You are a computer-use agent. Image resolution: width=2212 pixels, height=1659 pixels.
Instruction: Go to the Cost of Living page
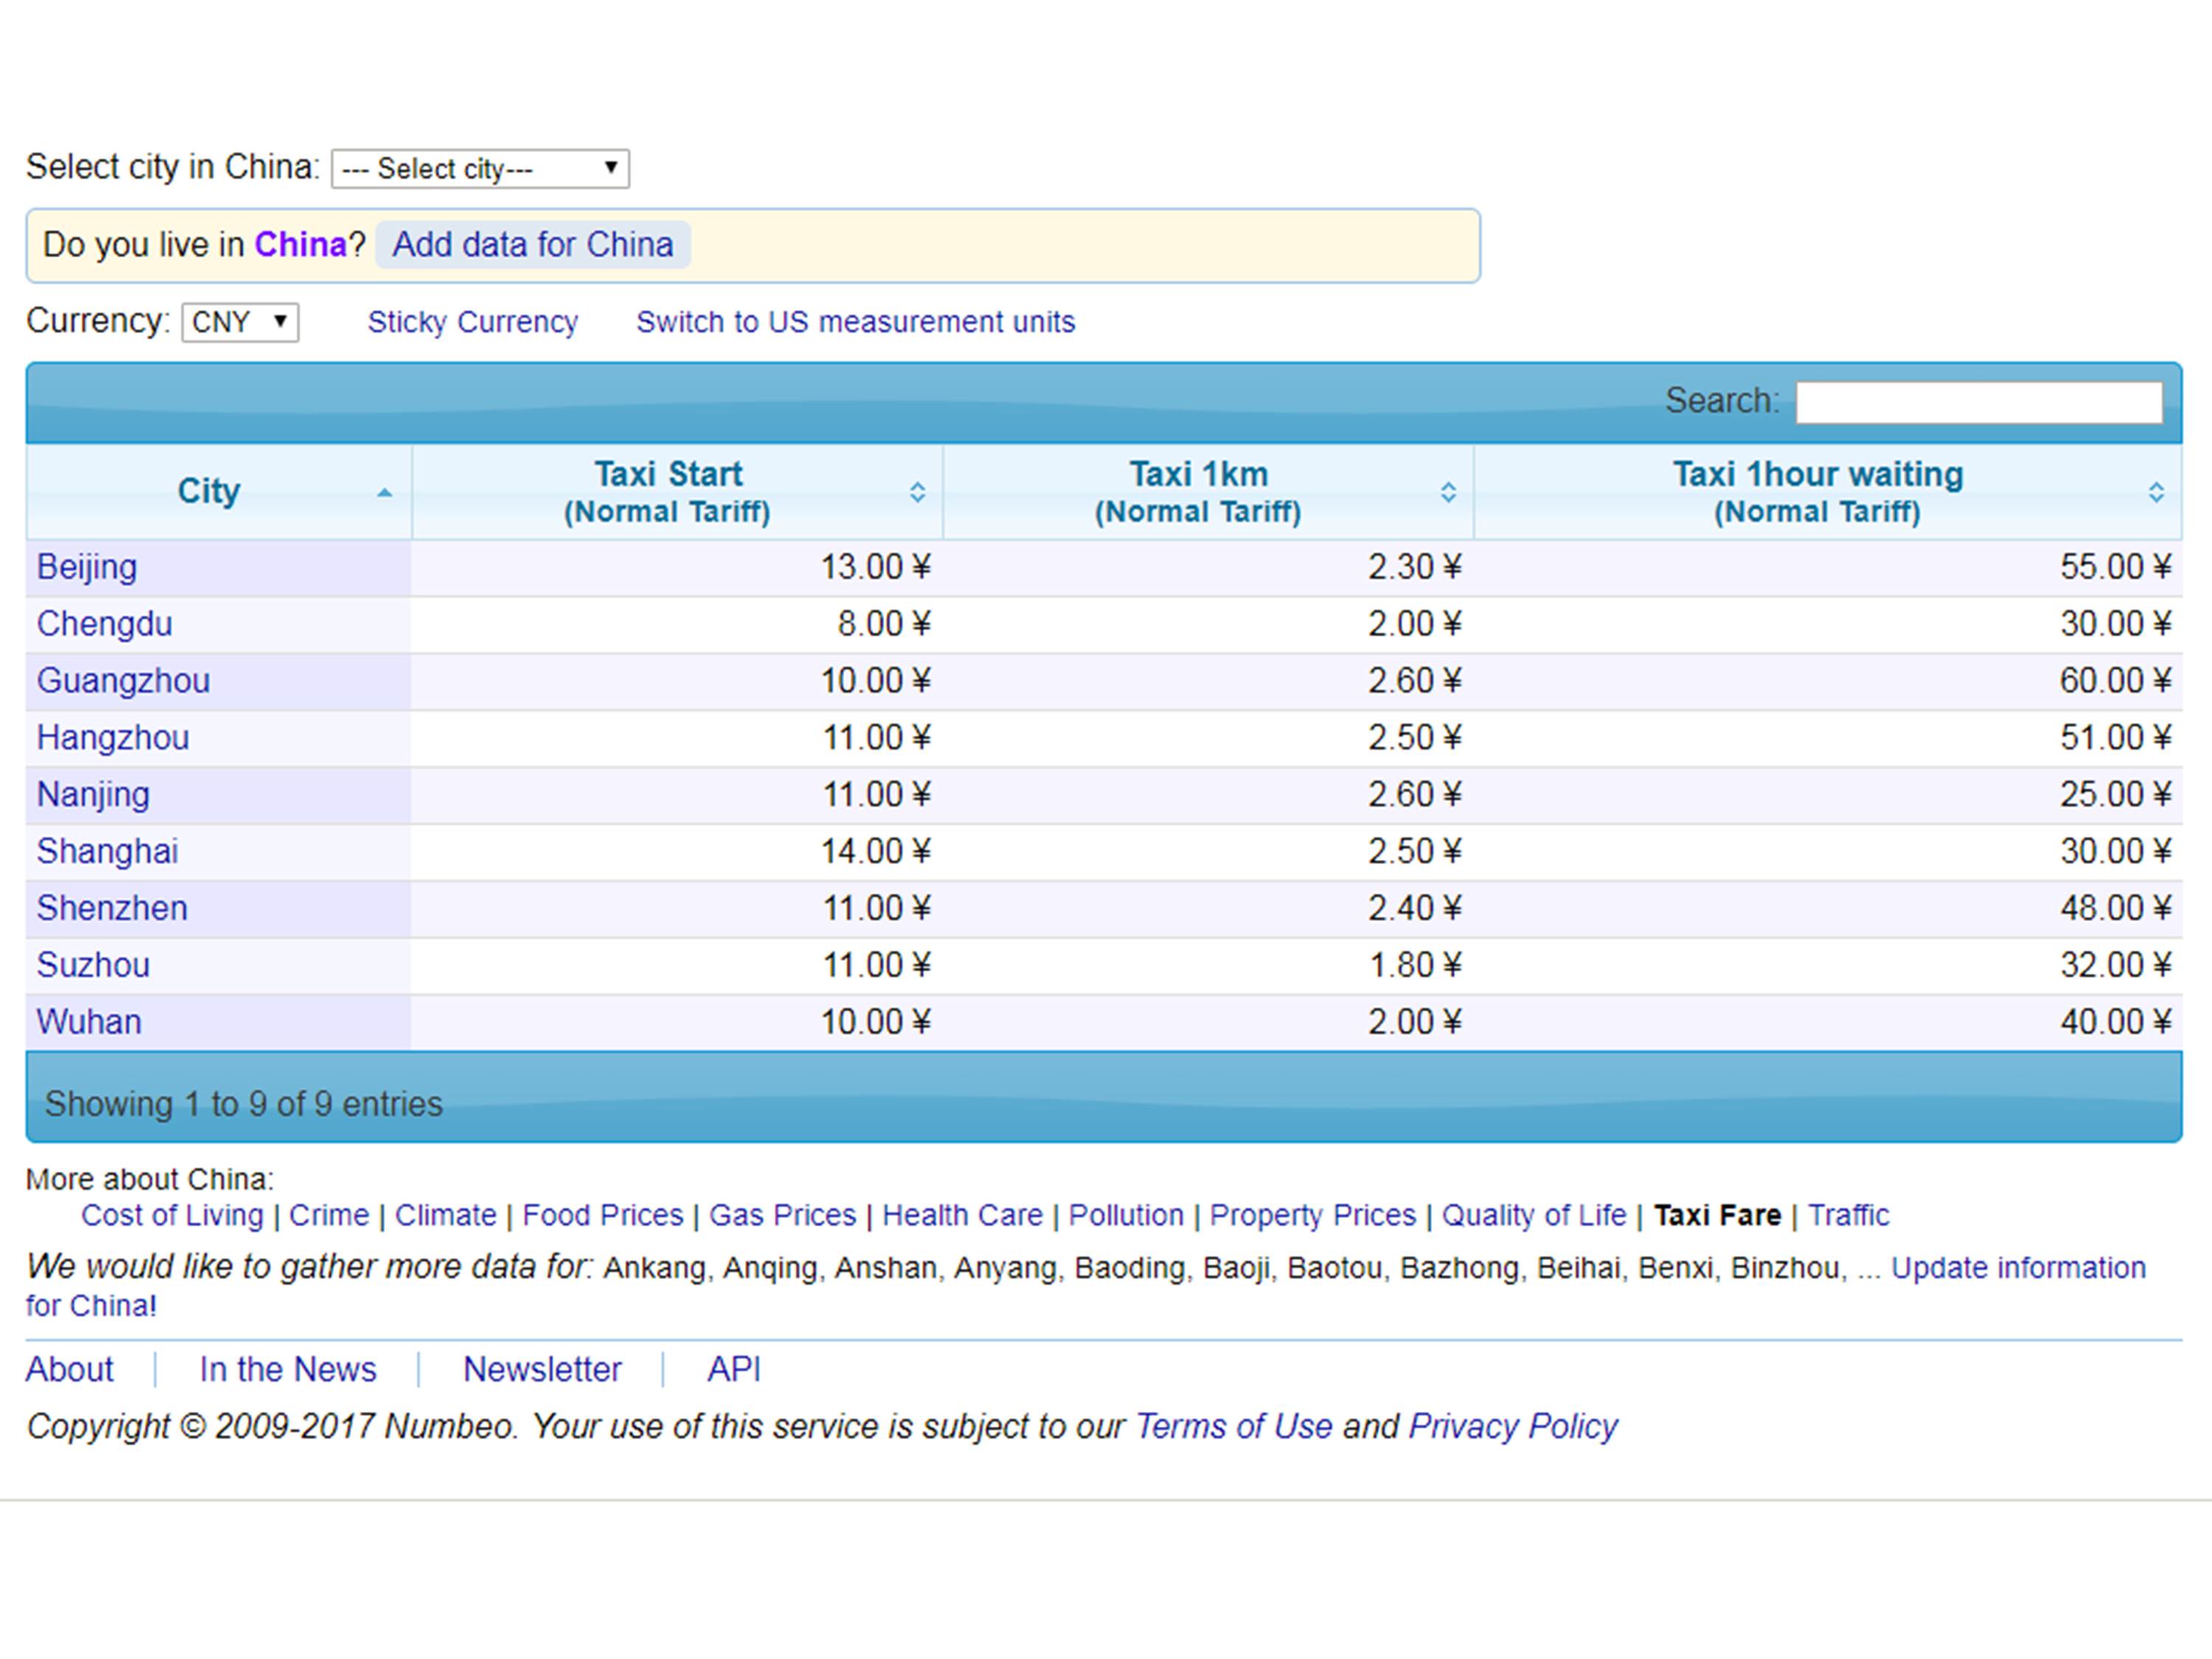172,1215
